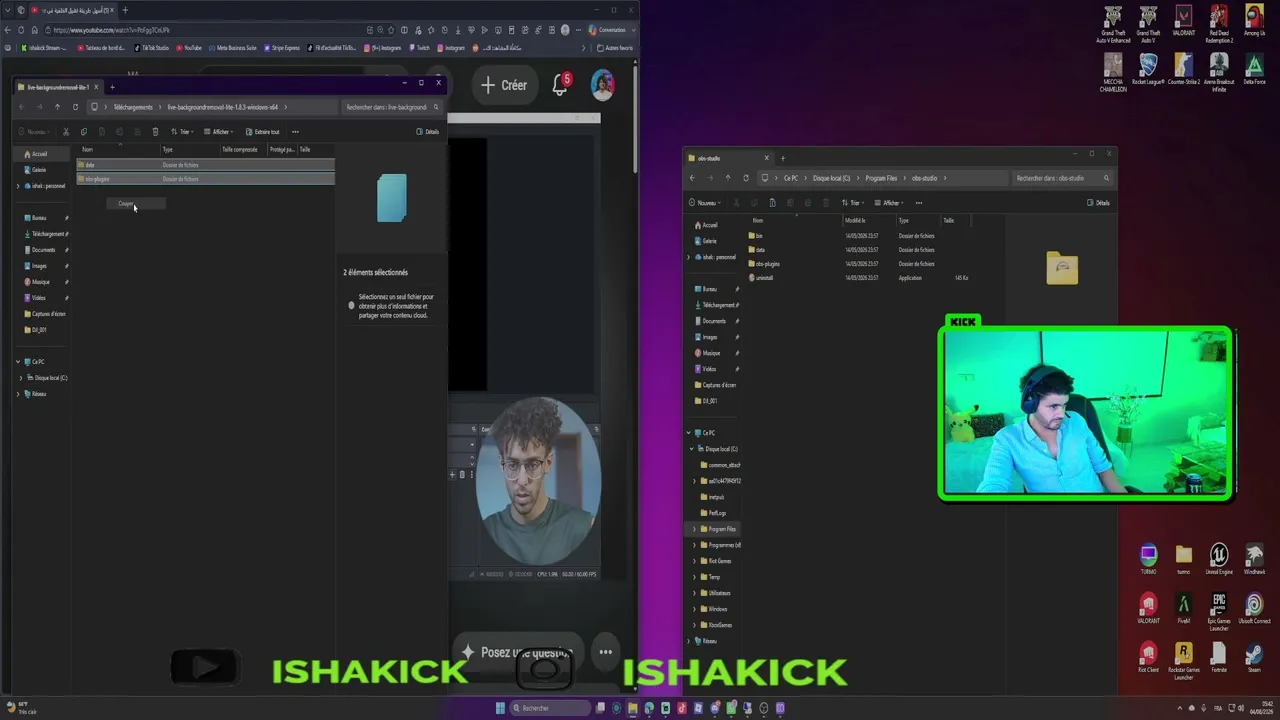Image resolution: width=1280 pixels, height=720 pixels.
Task: Select the data folder in the live-backgroundremoval window
Action: click(205, 165)
